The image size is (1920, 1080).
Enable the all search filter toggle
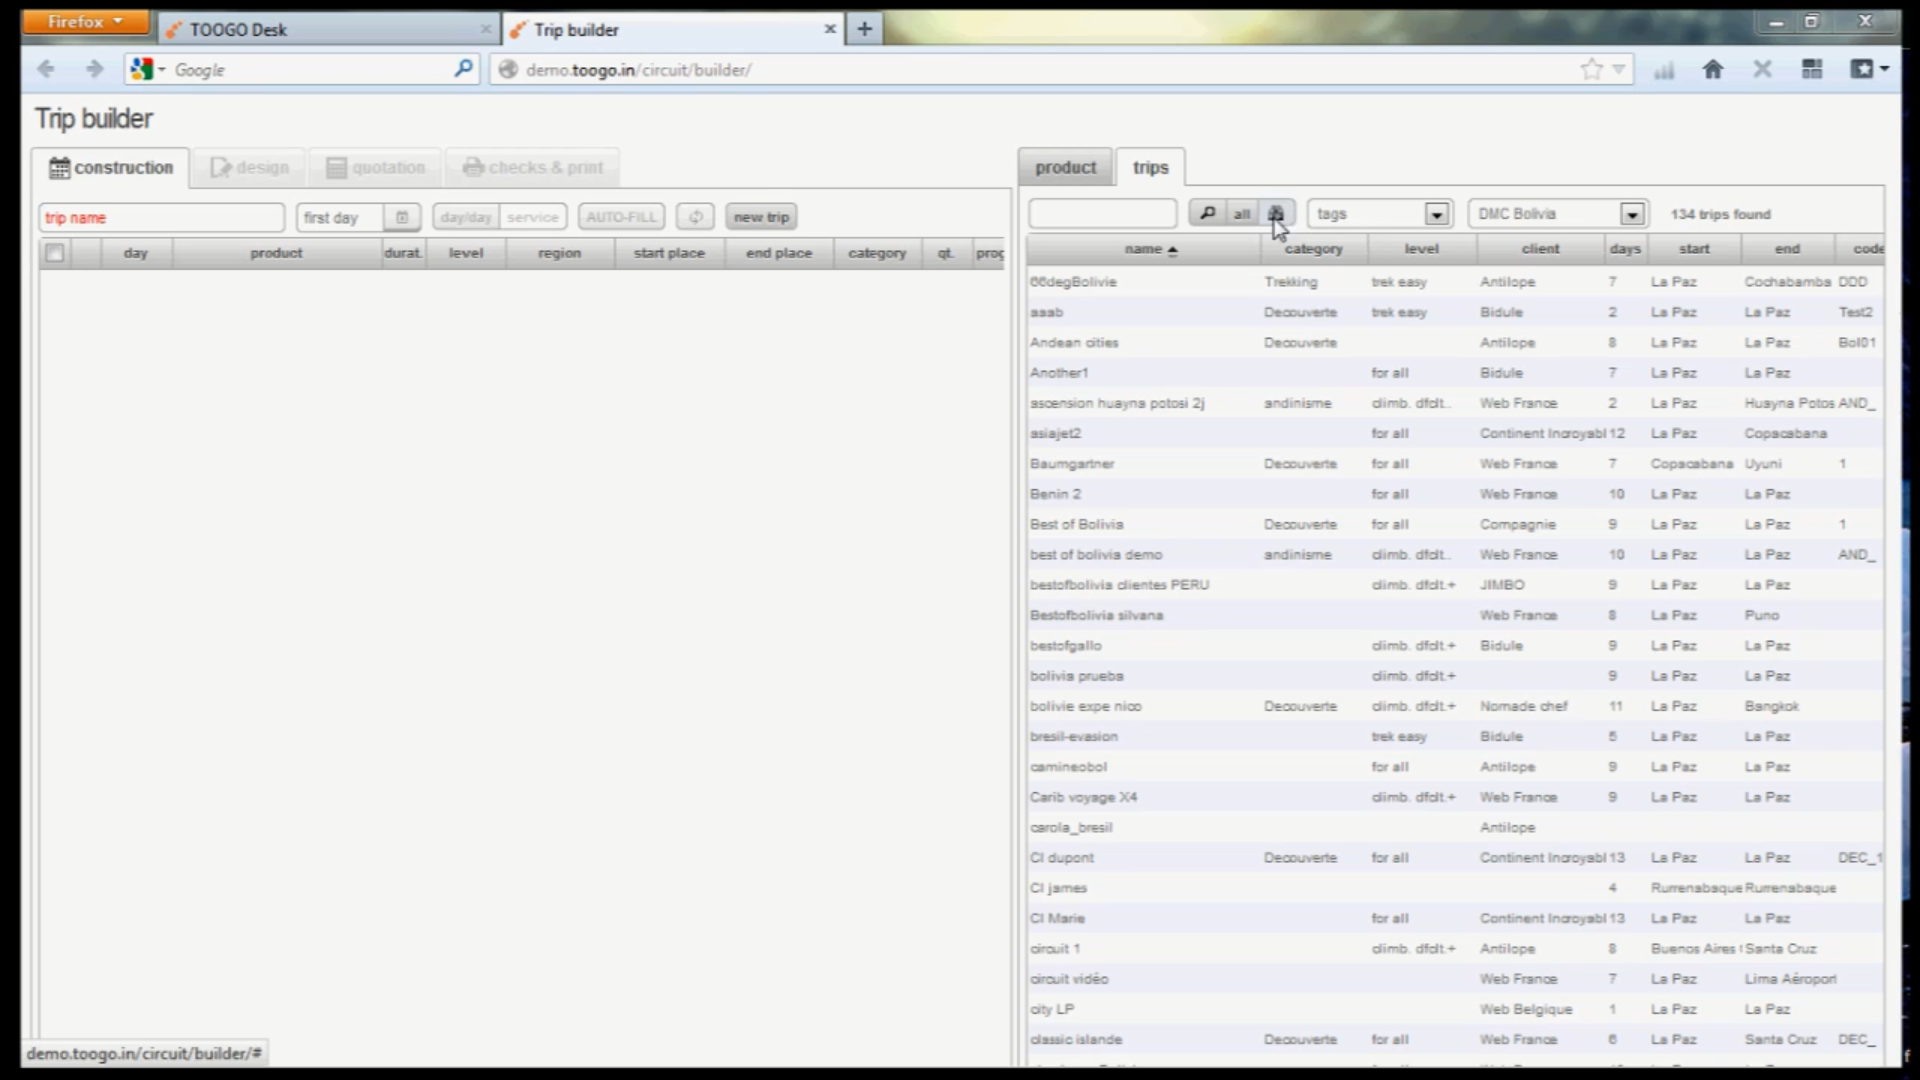(1243, 213)
